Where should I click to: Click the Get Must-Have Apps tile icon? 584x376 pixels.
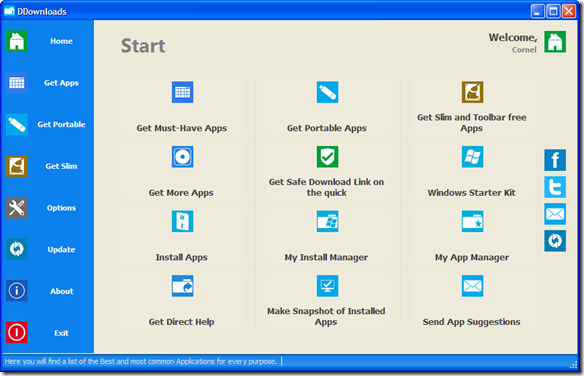point(182,92)
